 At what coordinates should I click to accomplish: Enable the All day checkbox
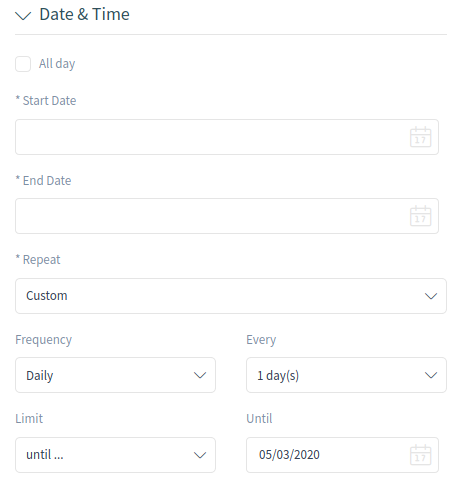coord(23,64)
